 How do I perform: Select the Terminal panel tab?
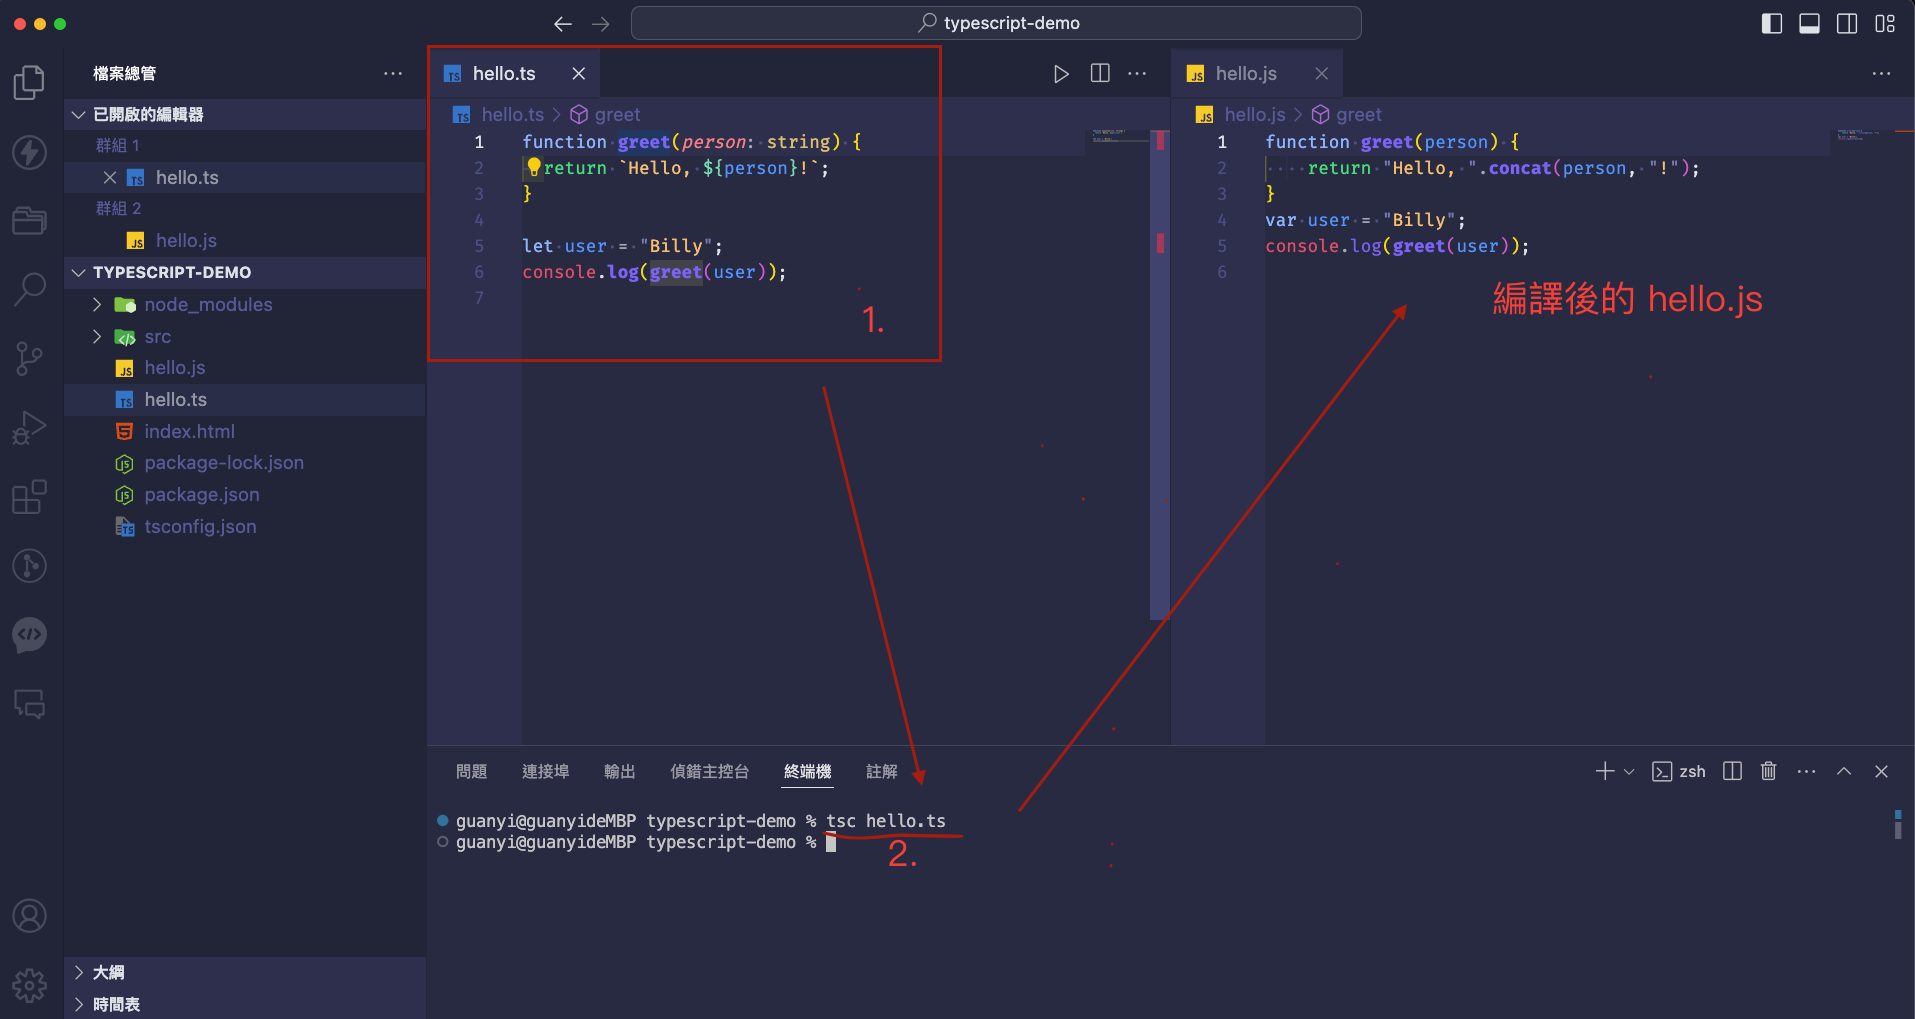(x=807, y=771)
